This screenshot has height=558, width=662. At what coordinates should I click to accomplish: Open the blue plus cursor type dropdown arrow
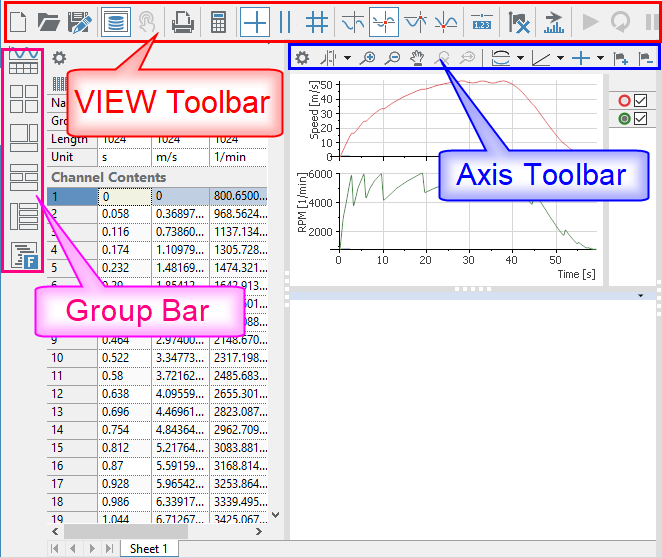[x=599, y=59]
